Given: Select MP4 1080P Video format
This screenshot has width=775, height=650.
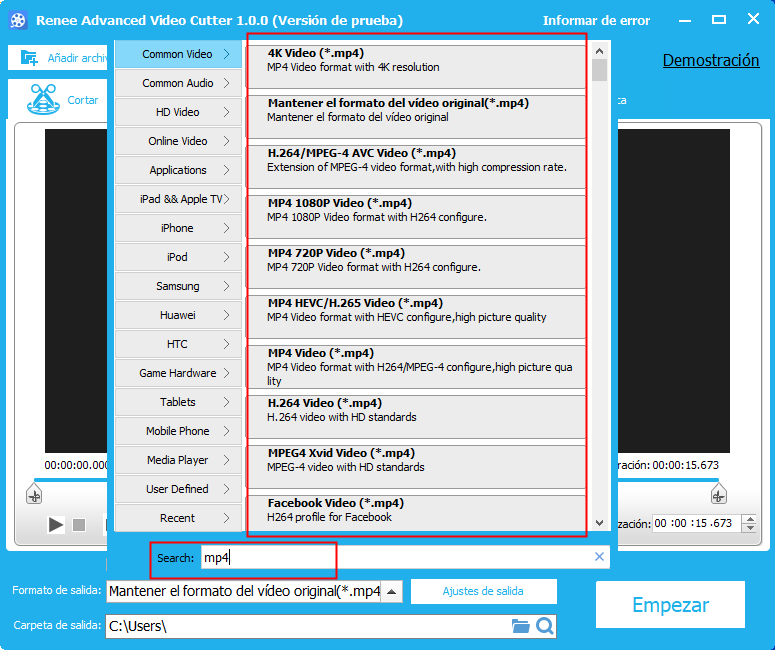Looking at the screenshot, I should click(x=416, y=217).
